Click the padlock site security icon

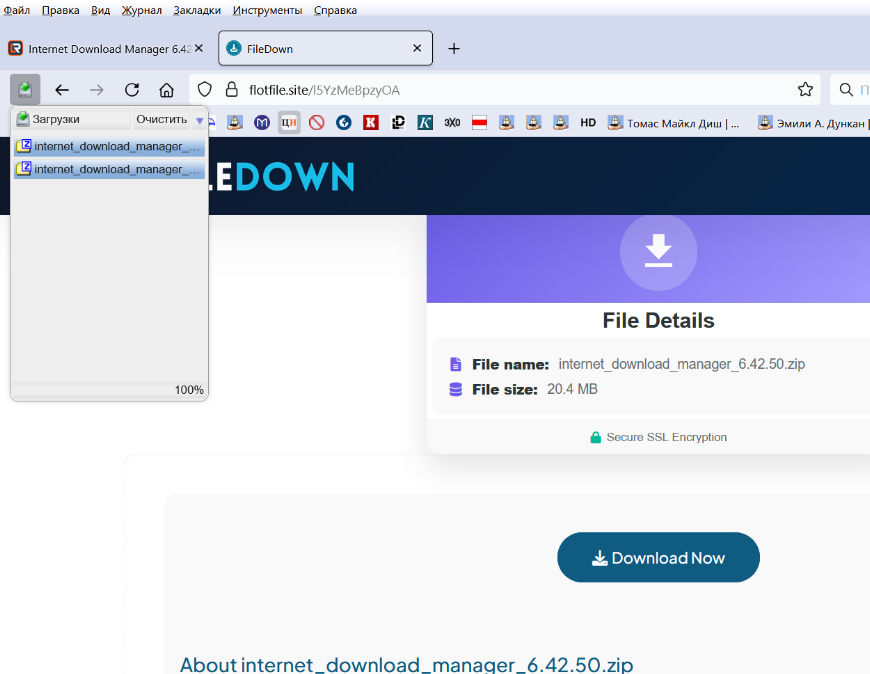231,89
